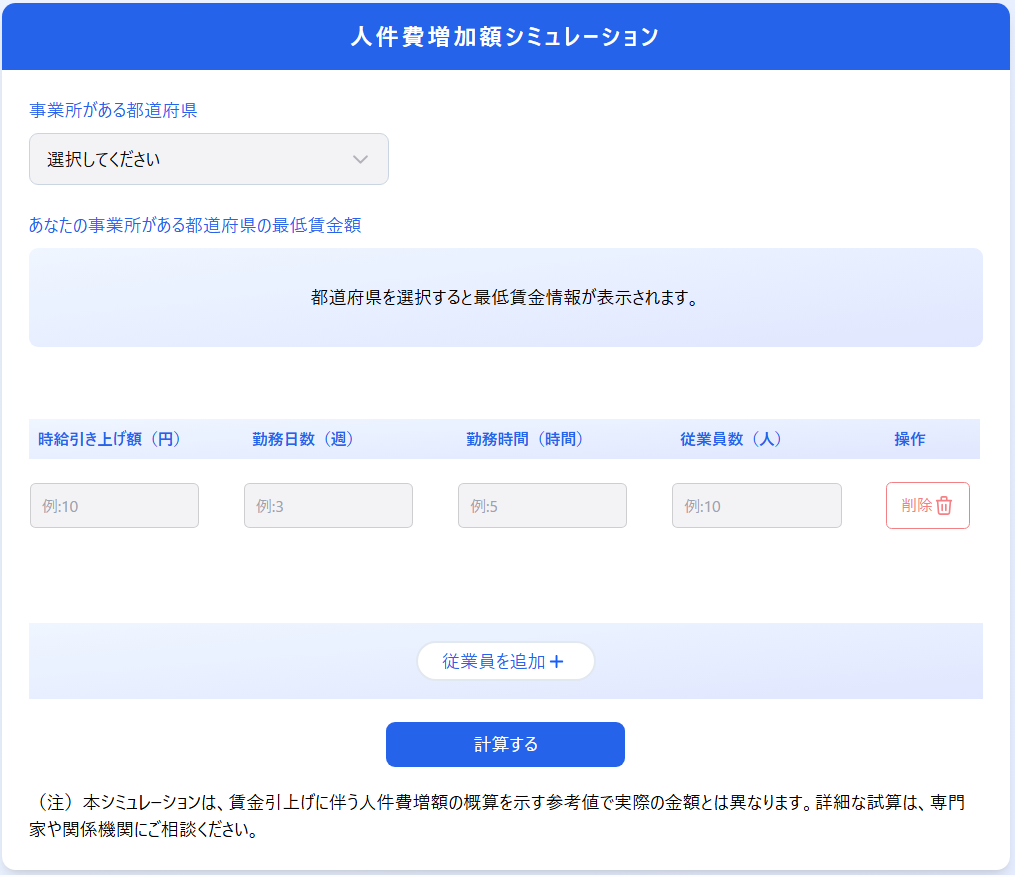Click the minimum wage info message box
This screenshot has width=1015, height=877.
506,297
